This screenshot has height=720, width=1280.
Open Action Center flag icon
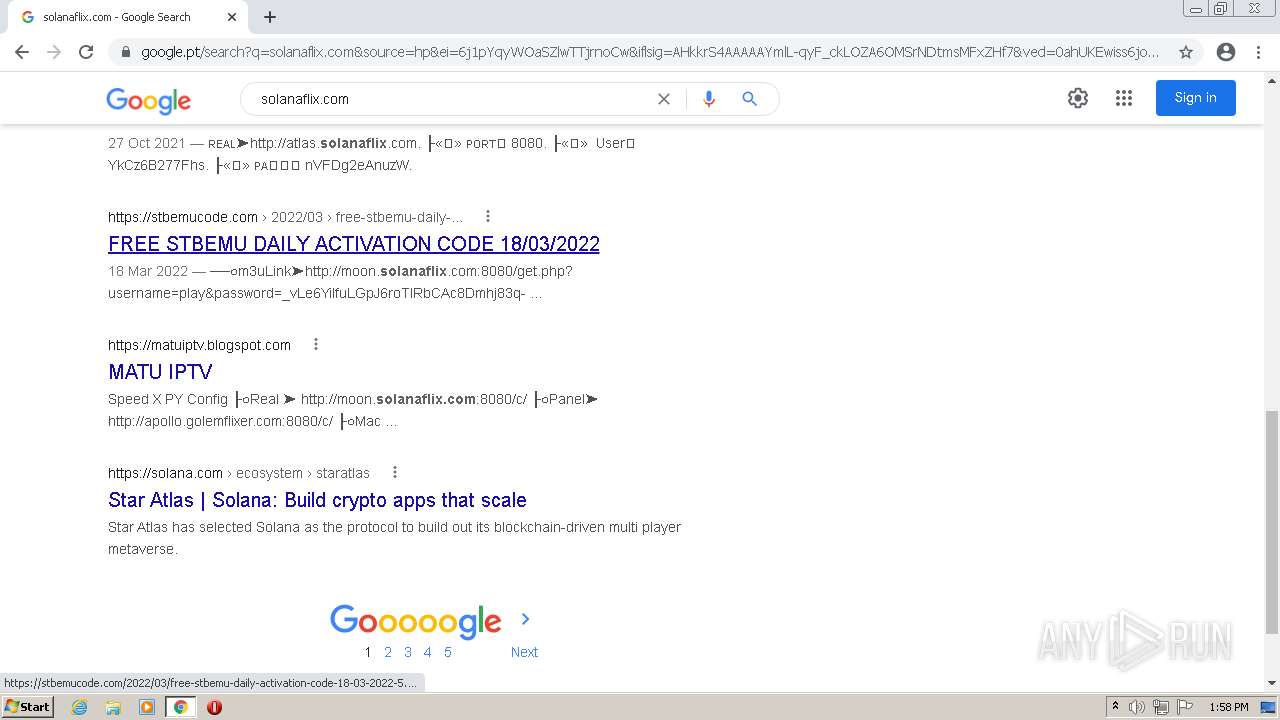(x=1183, y=707)
